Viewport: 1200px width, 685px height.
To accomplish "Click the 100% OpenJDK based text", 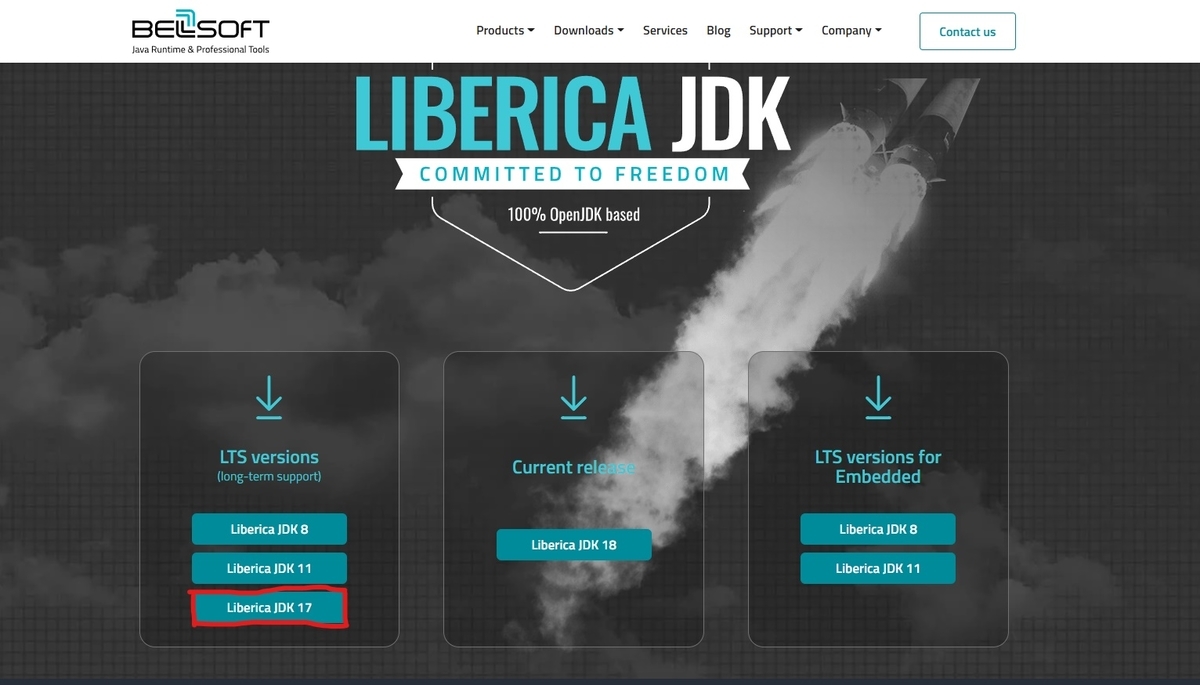I will click(573, 214).
